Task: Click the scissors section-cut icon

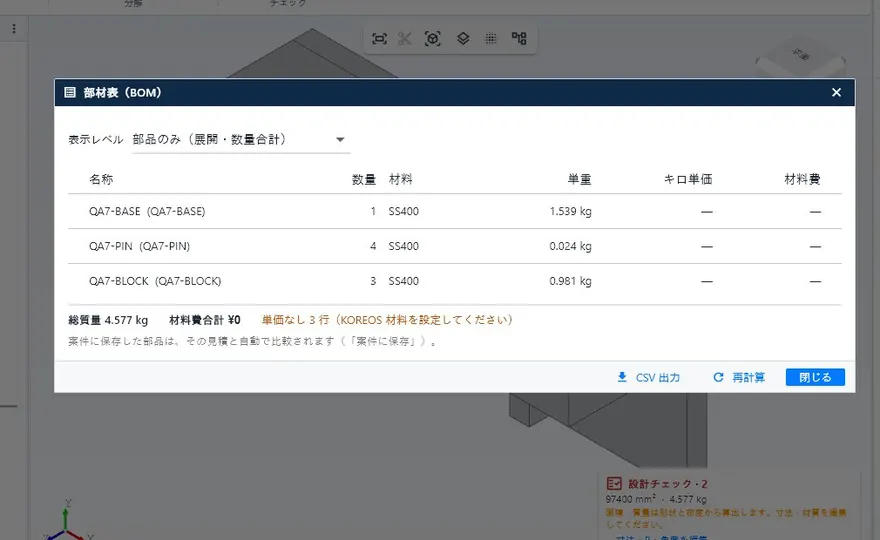Action: click(x=405, y=39)
